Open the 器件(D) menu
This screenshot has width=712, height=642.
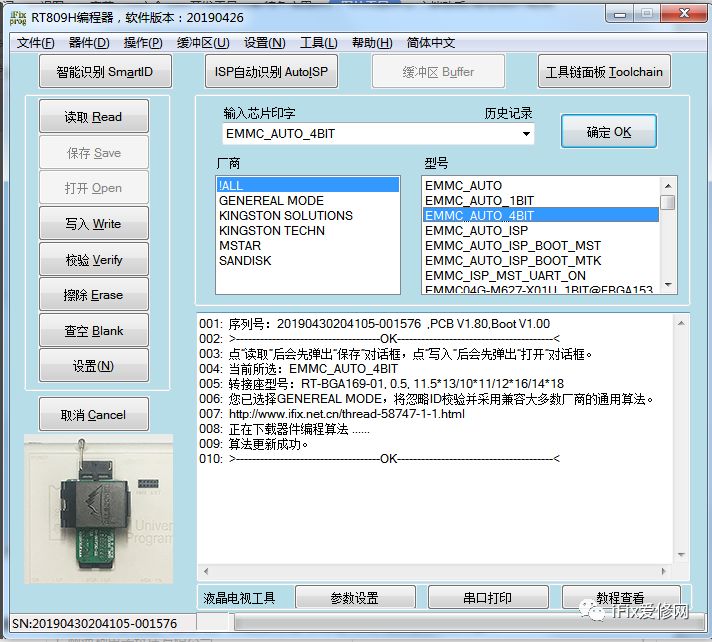(x=89, y=43)
